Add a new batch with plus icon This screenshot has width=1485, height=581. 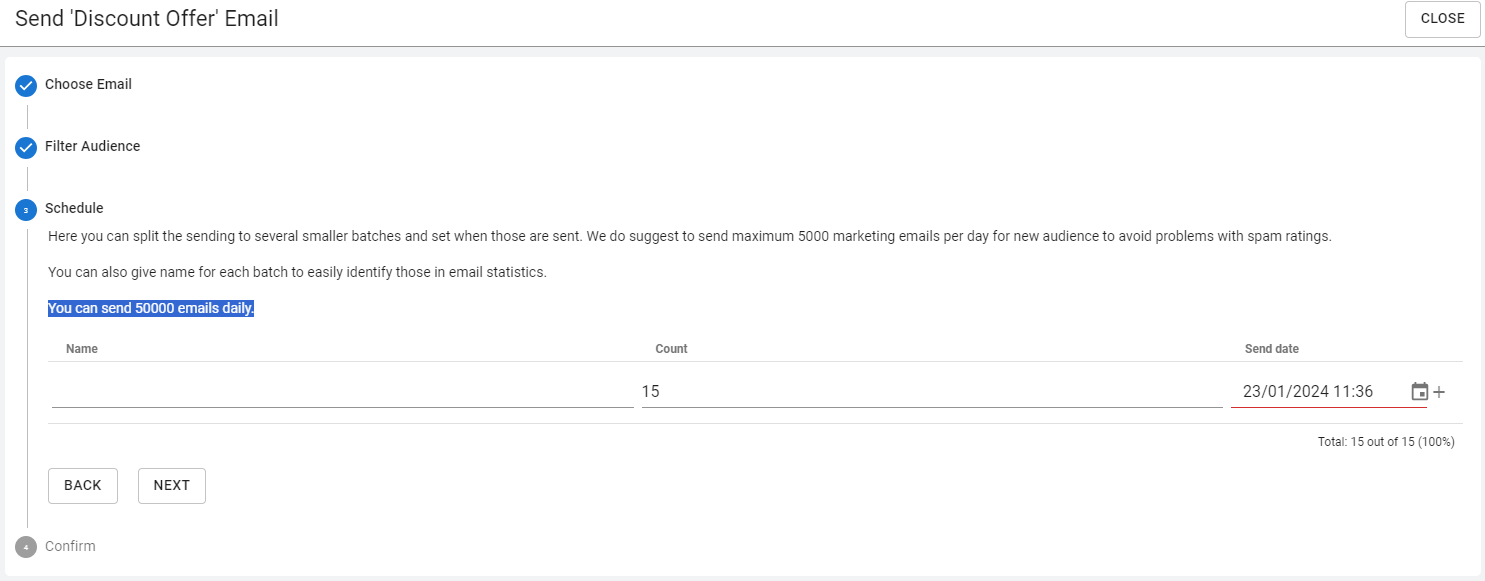tap(1439, 392)
